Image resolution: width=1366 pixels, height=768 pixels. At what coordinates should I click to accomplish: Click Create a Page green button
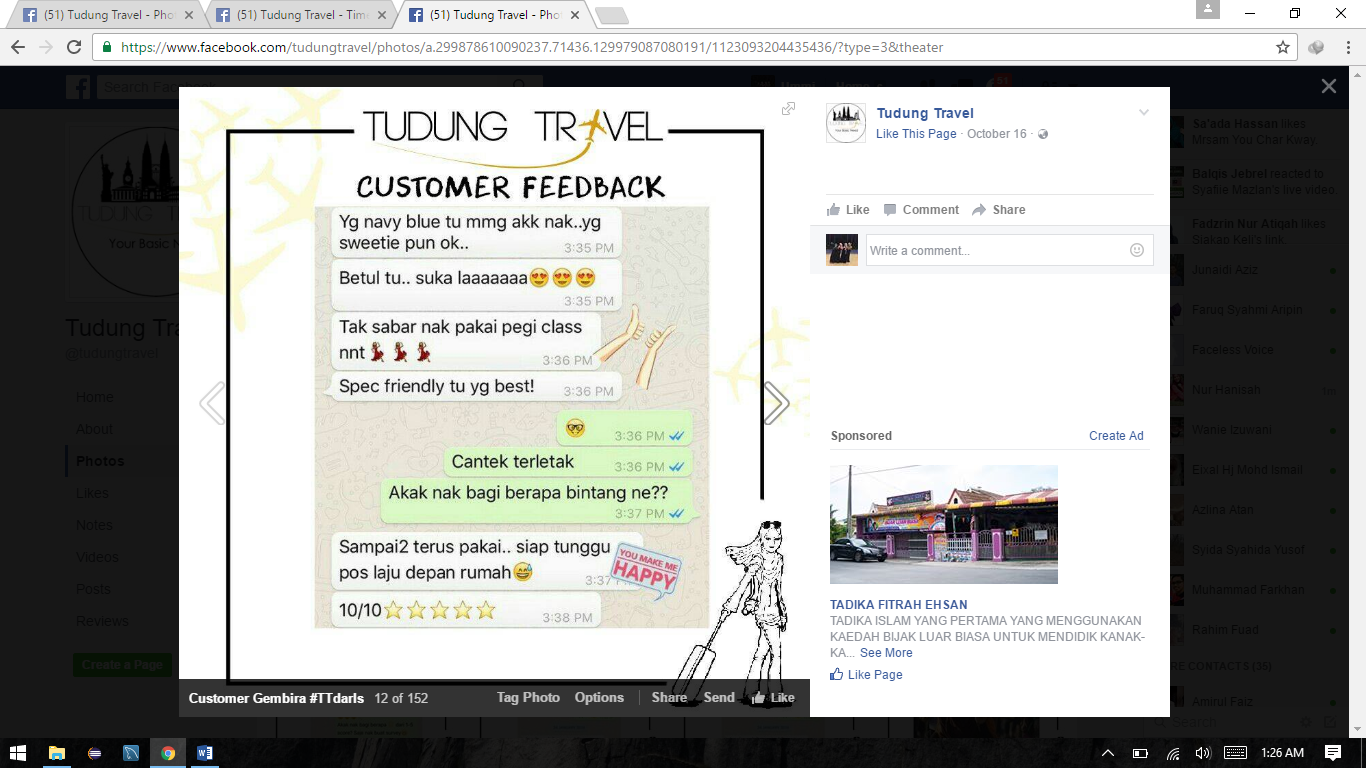click(122, 665)
